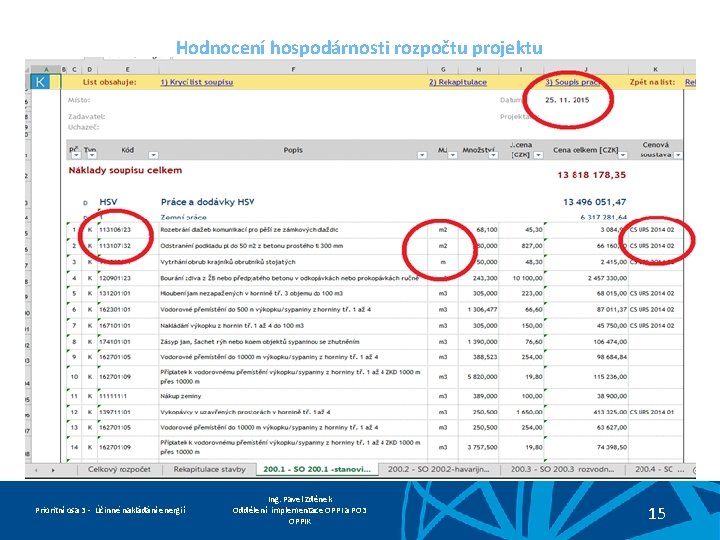Open the '200.3 - SO 200.3 rozvodn...' sheet tab
The width and height of the screenshot is (720, 540).
point(562,469)
